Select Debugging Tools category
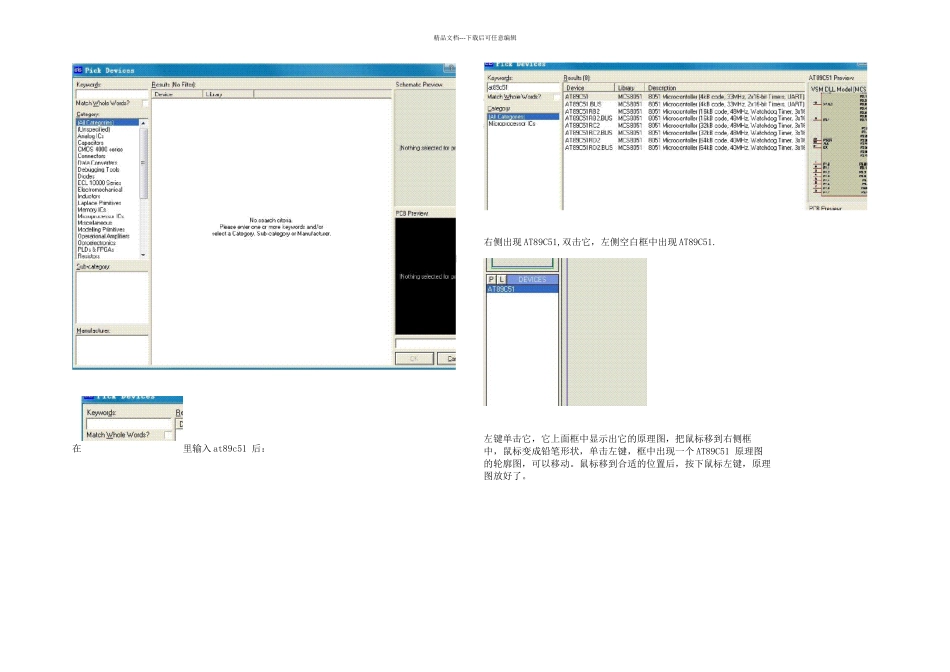The image size is (950, 672). tap(107, 169)
